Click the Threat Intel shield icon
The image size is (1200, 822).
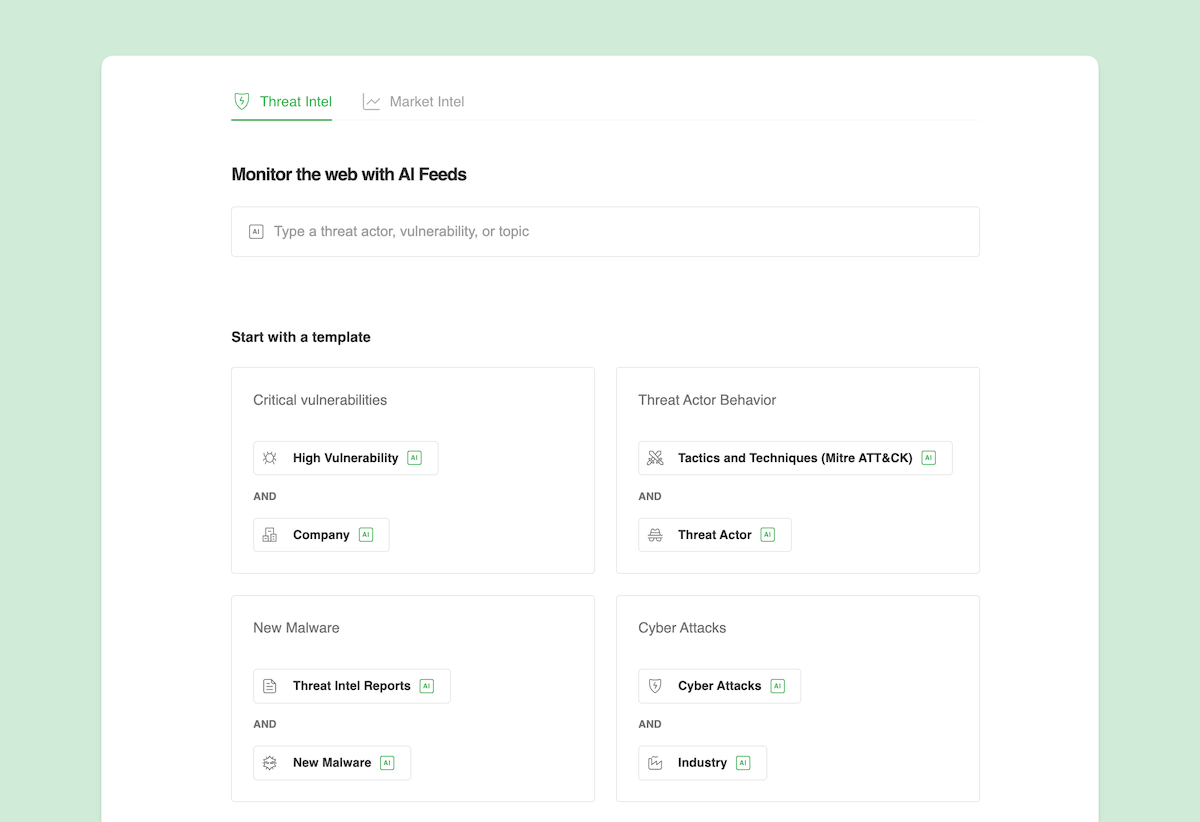point(242,101)
